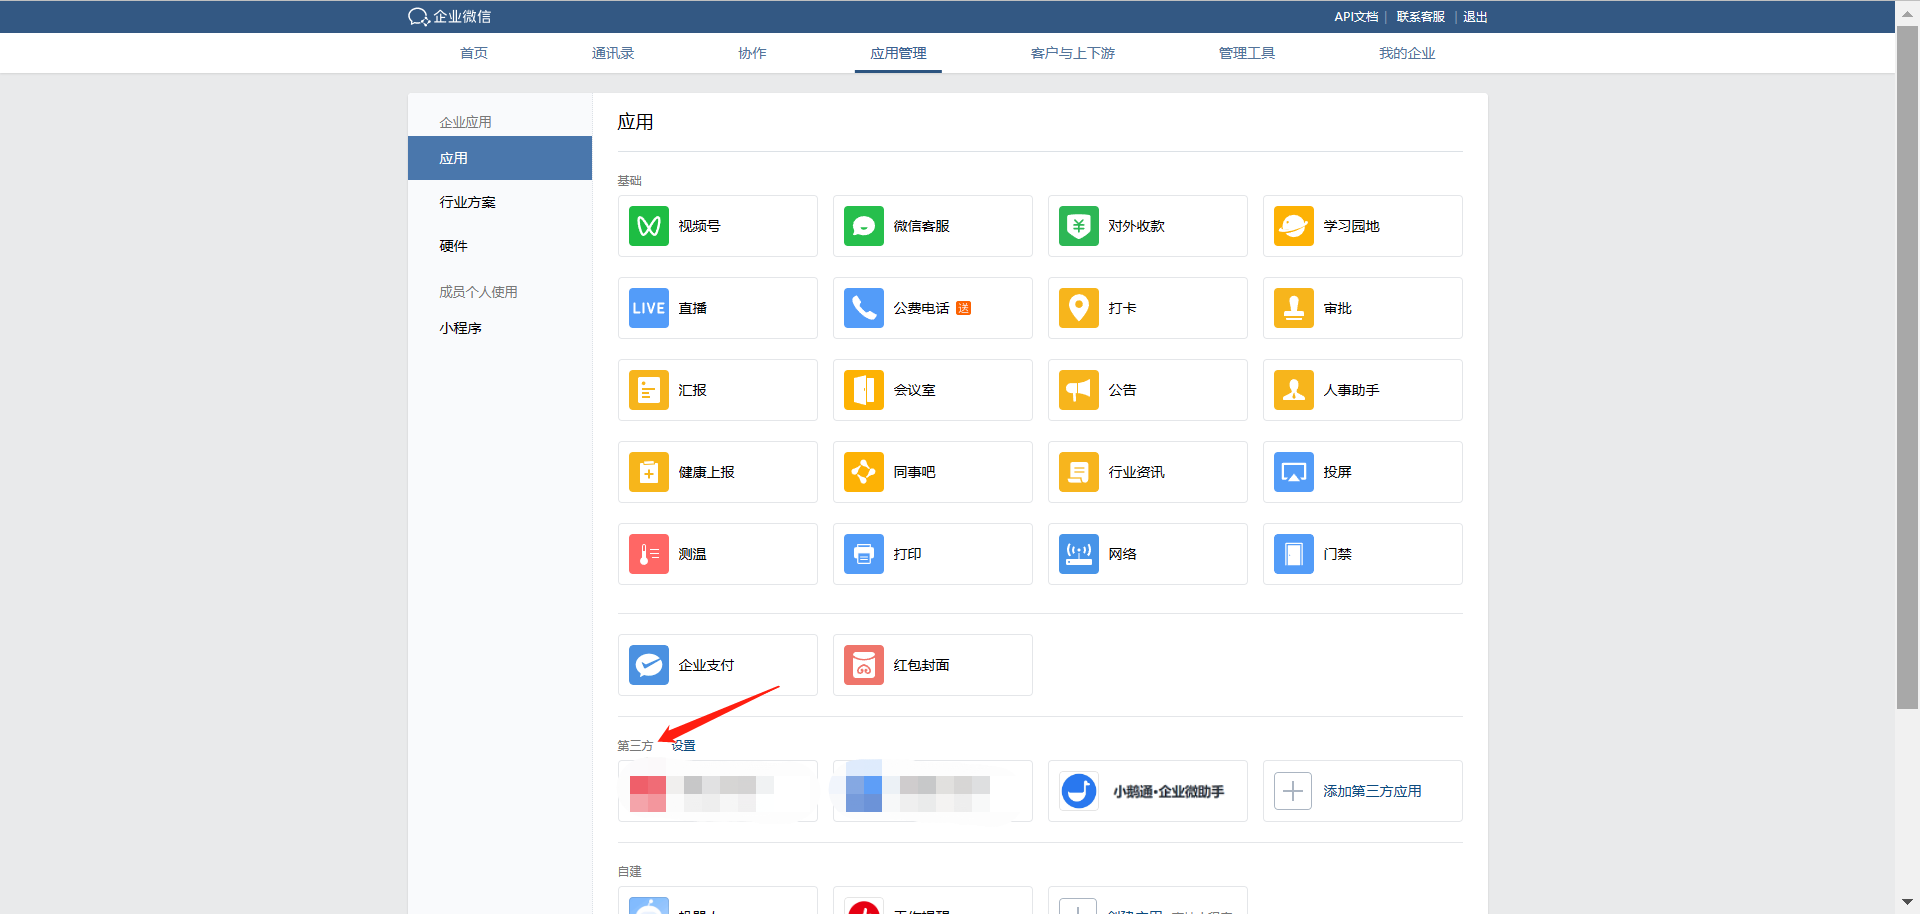Open the 公费电话 phone icon
1920x914 pixels.
pyautogui.click(x=864, y=308)
